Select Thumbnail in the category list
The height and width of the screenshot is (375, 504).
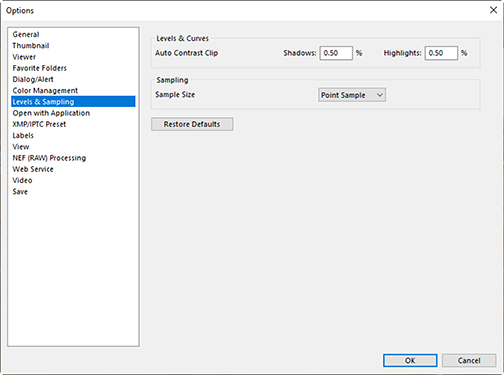click(x=31, y=46)
